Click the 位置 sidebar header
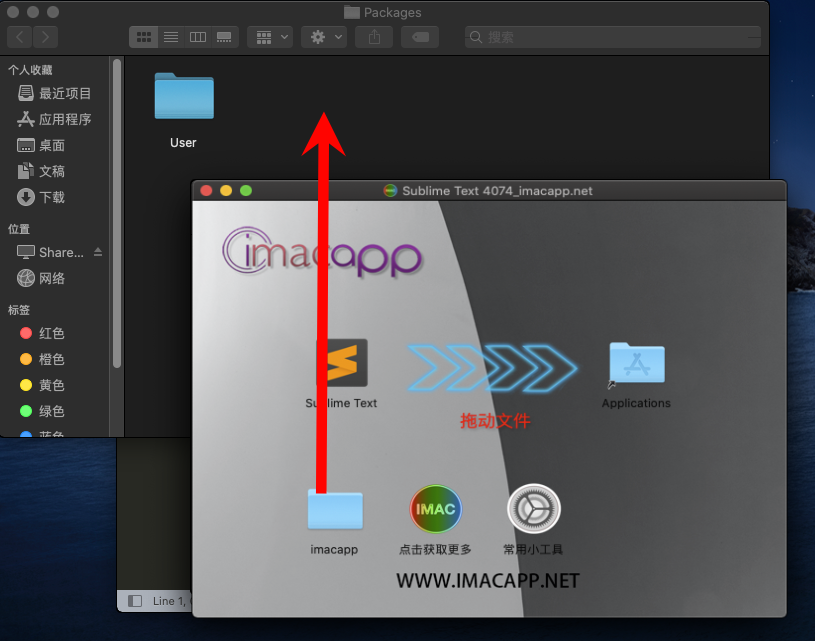815x641 pixels. pyautogui.click(x=19, y=229)
